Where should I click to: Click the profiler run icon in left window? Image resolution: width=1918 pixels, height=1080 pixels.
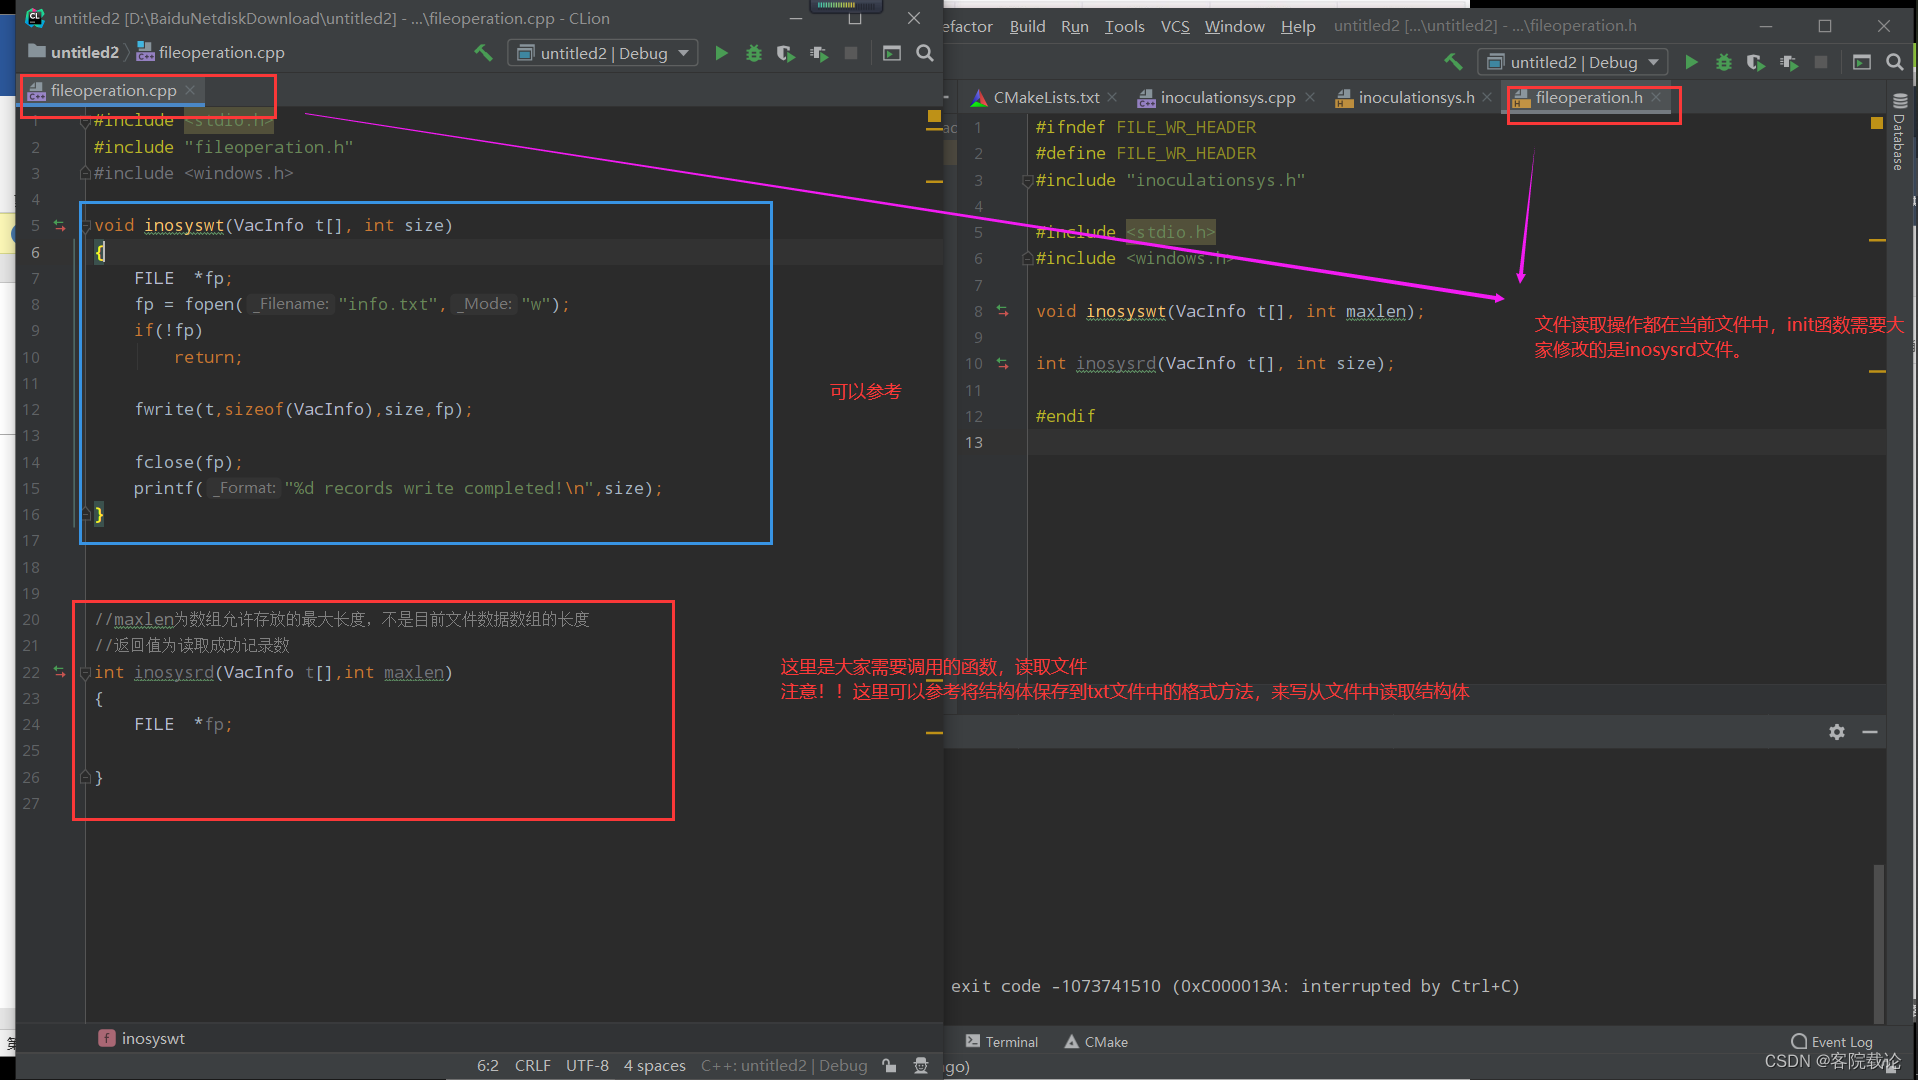point(819,53)
